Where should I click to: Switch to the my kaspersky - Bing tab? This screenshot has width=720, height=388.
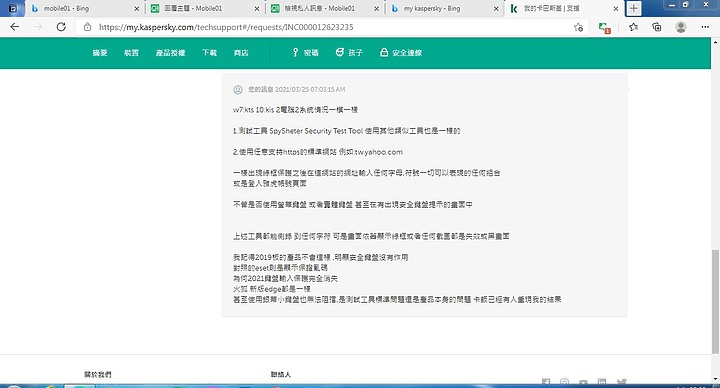[x=444, y=8]
